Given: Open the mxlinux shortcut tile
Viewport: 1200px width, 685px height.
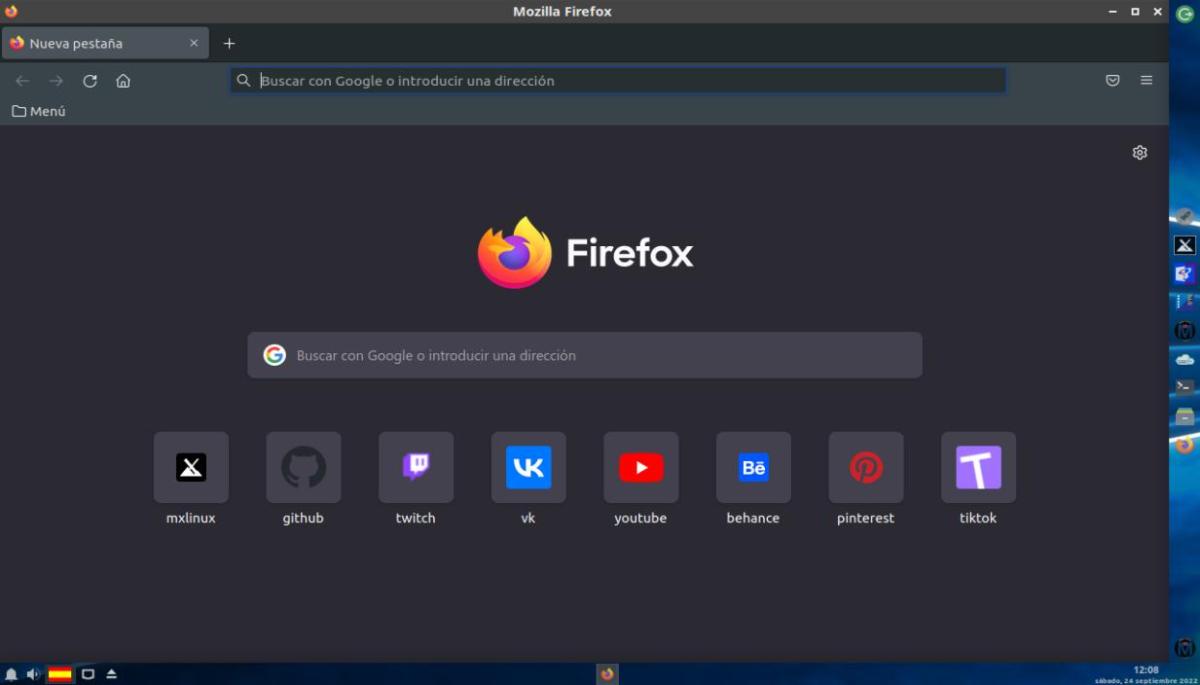Looking at the screenshot, I should 191,467.
